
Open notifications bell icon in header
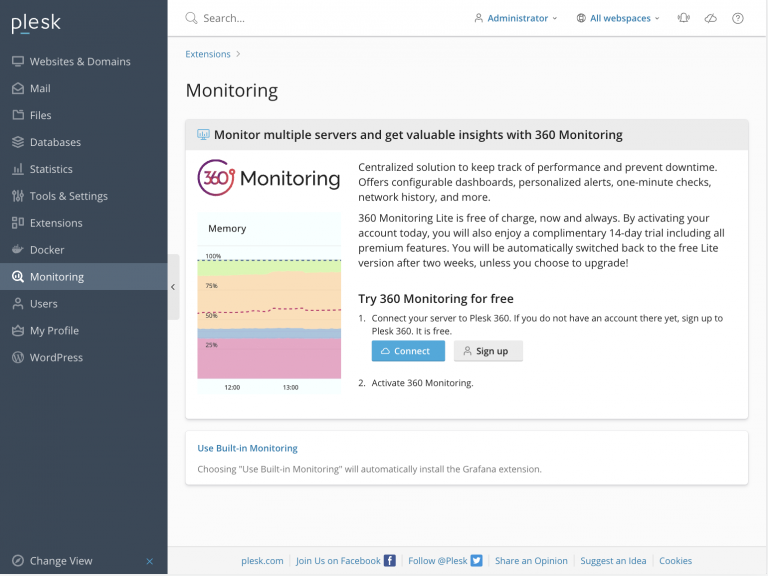pyautogui.click(x=684, y=18)
